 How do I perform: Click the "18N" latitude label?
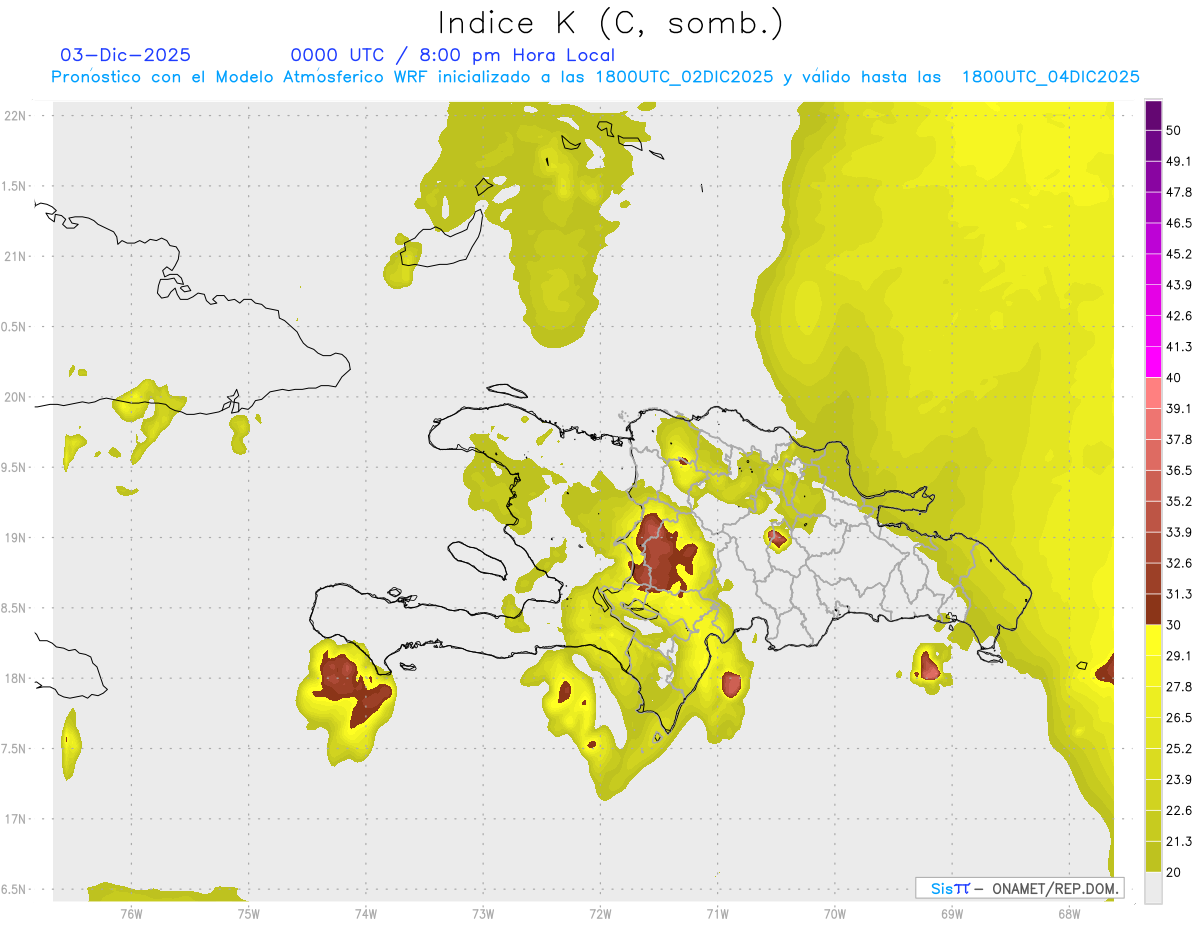coord(16,678)
